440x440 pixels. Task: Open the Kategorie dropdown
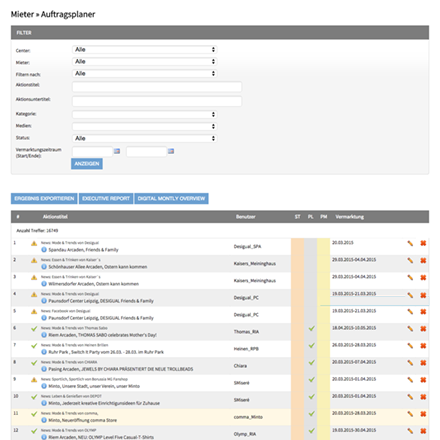pyautogui.click(x=145, y=114)
